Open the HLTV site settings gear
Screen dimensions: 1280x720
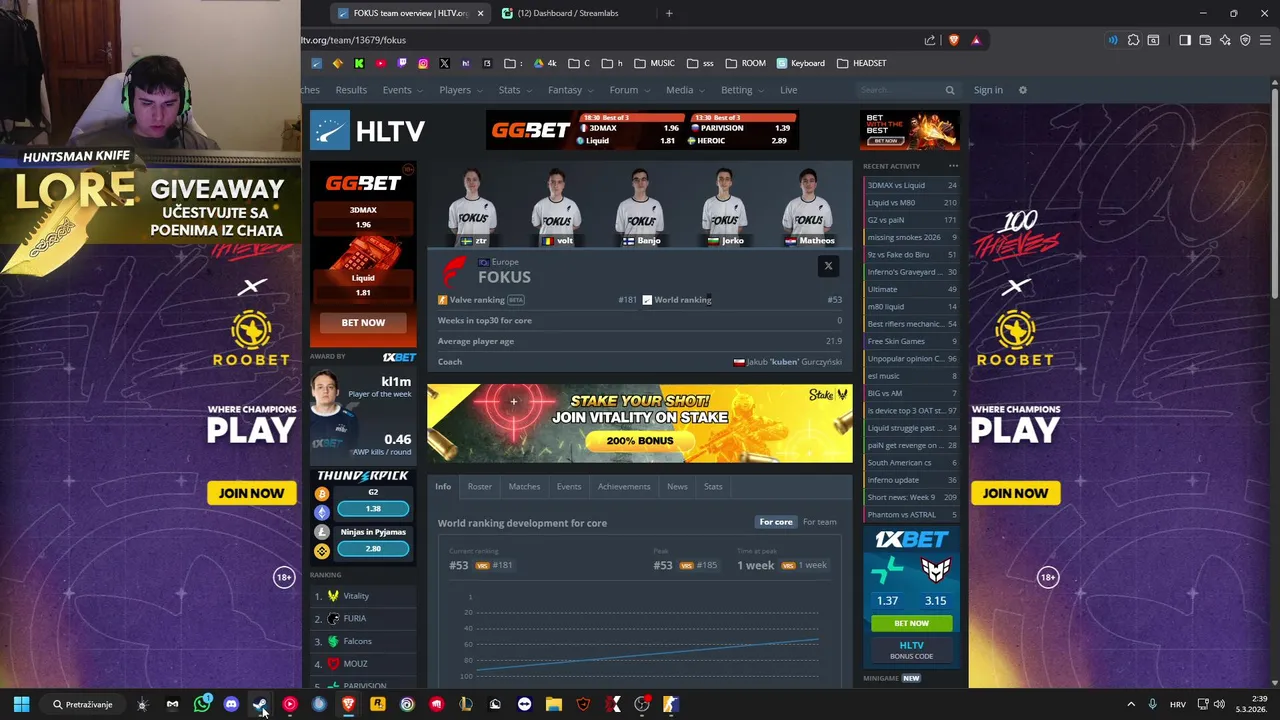click(x=1022, y=90)
